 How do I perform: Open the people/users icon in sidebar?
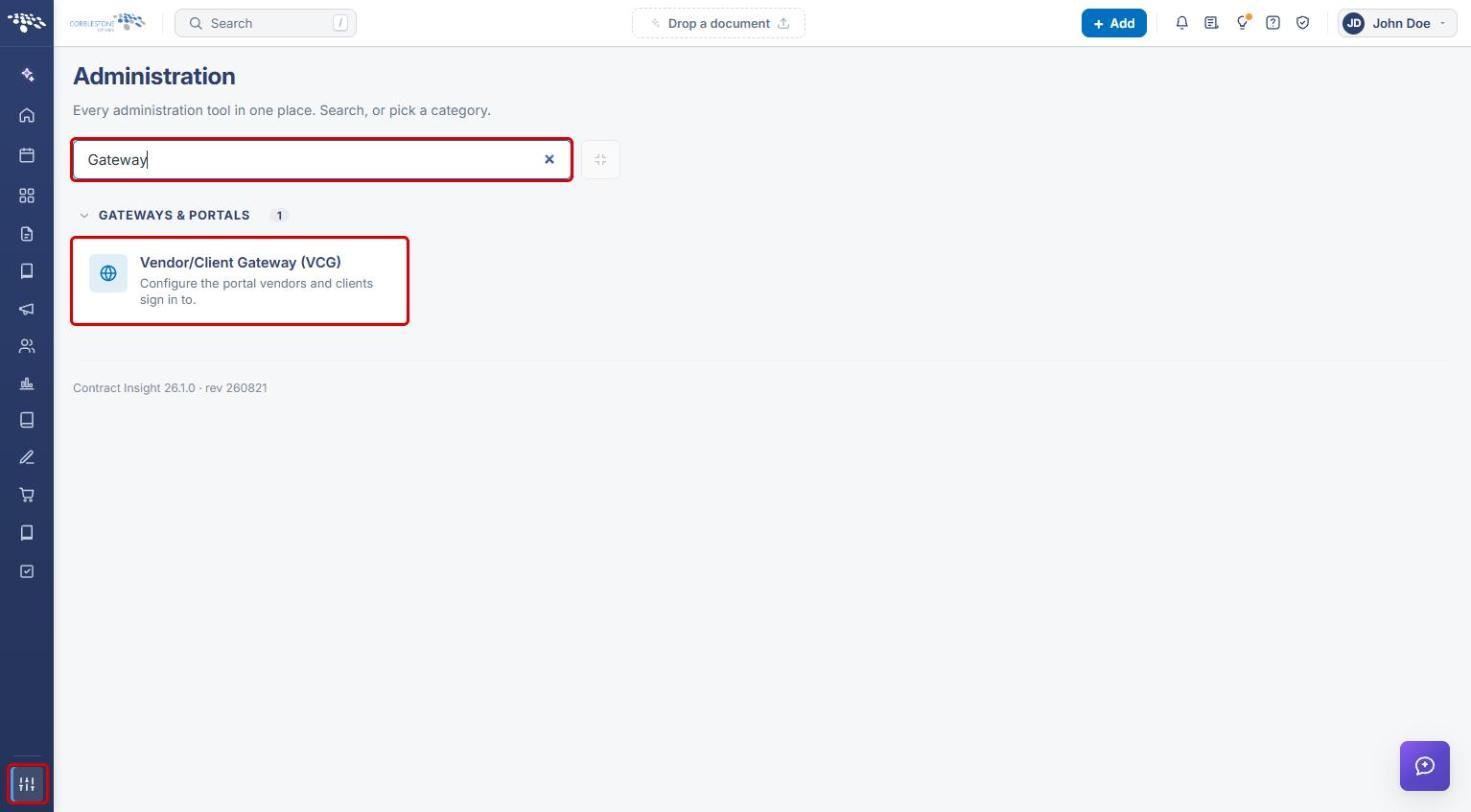coord(27,346)
